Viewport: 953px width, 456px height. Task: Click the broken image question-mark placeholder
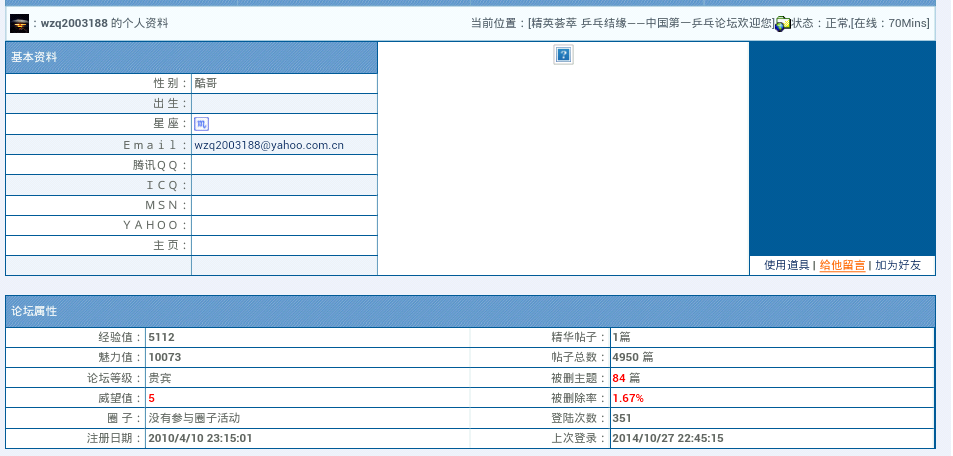pyautogui.click(x=563, y=55)
